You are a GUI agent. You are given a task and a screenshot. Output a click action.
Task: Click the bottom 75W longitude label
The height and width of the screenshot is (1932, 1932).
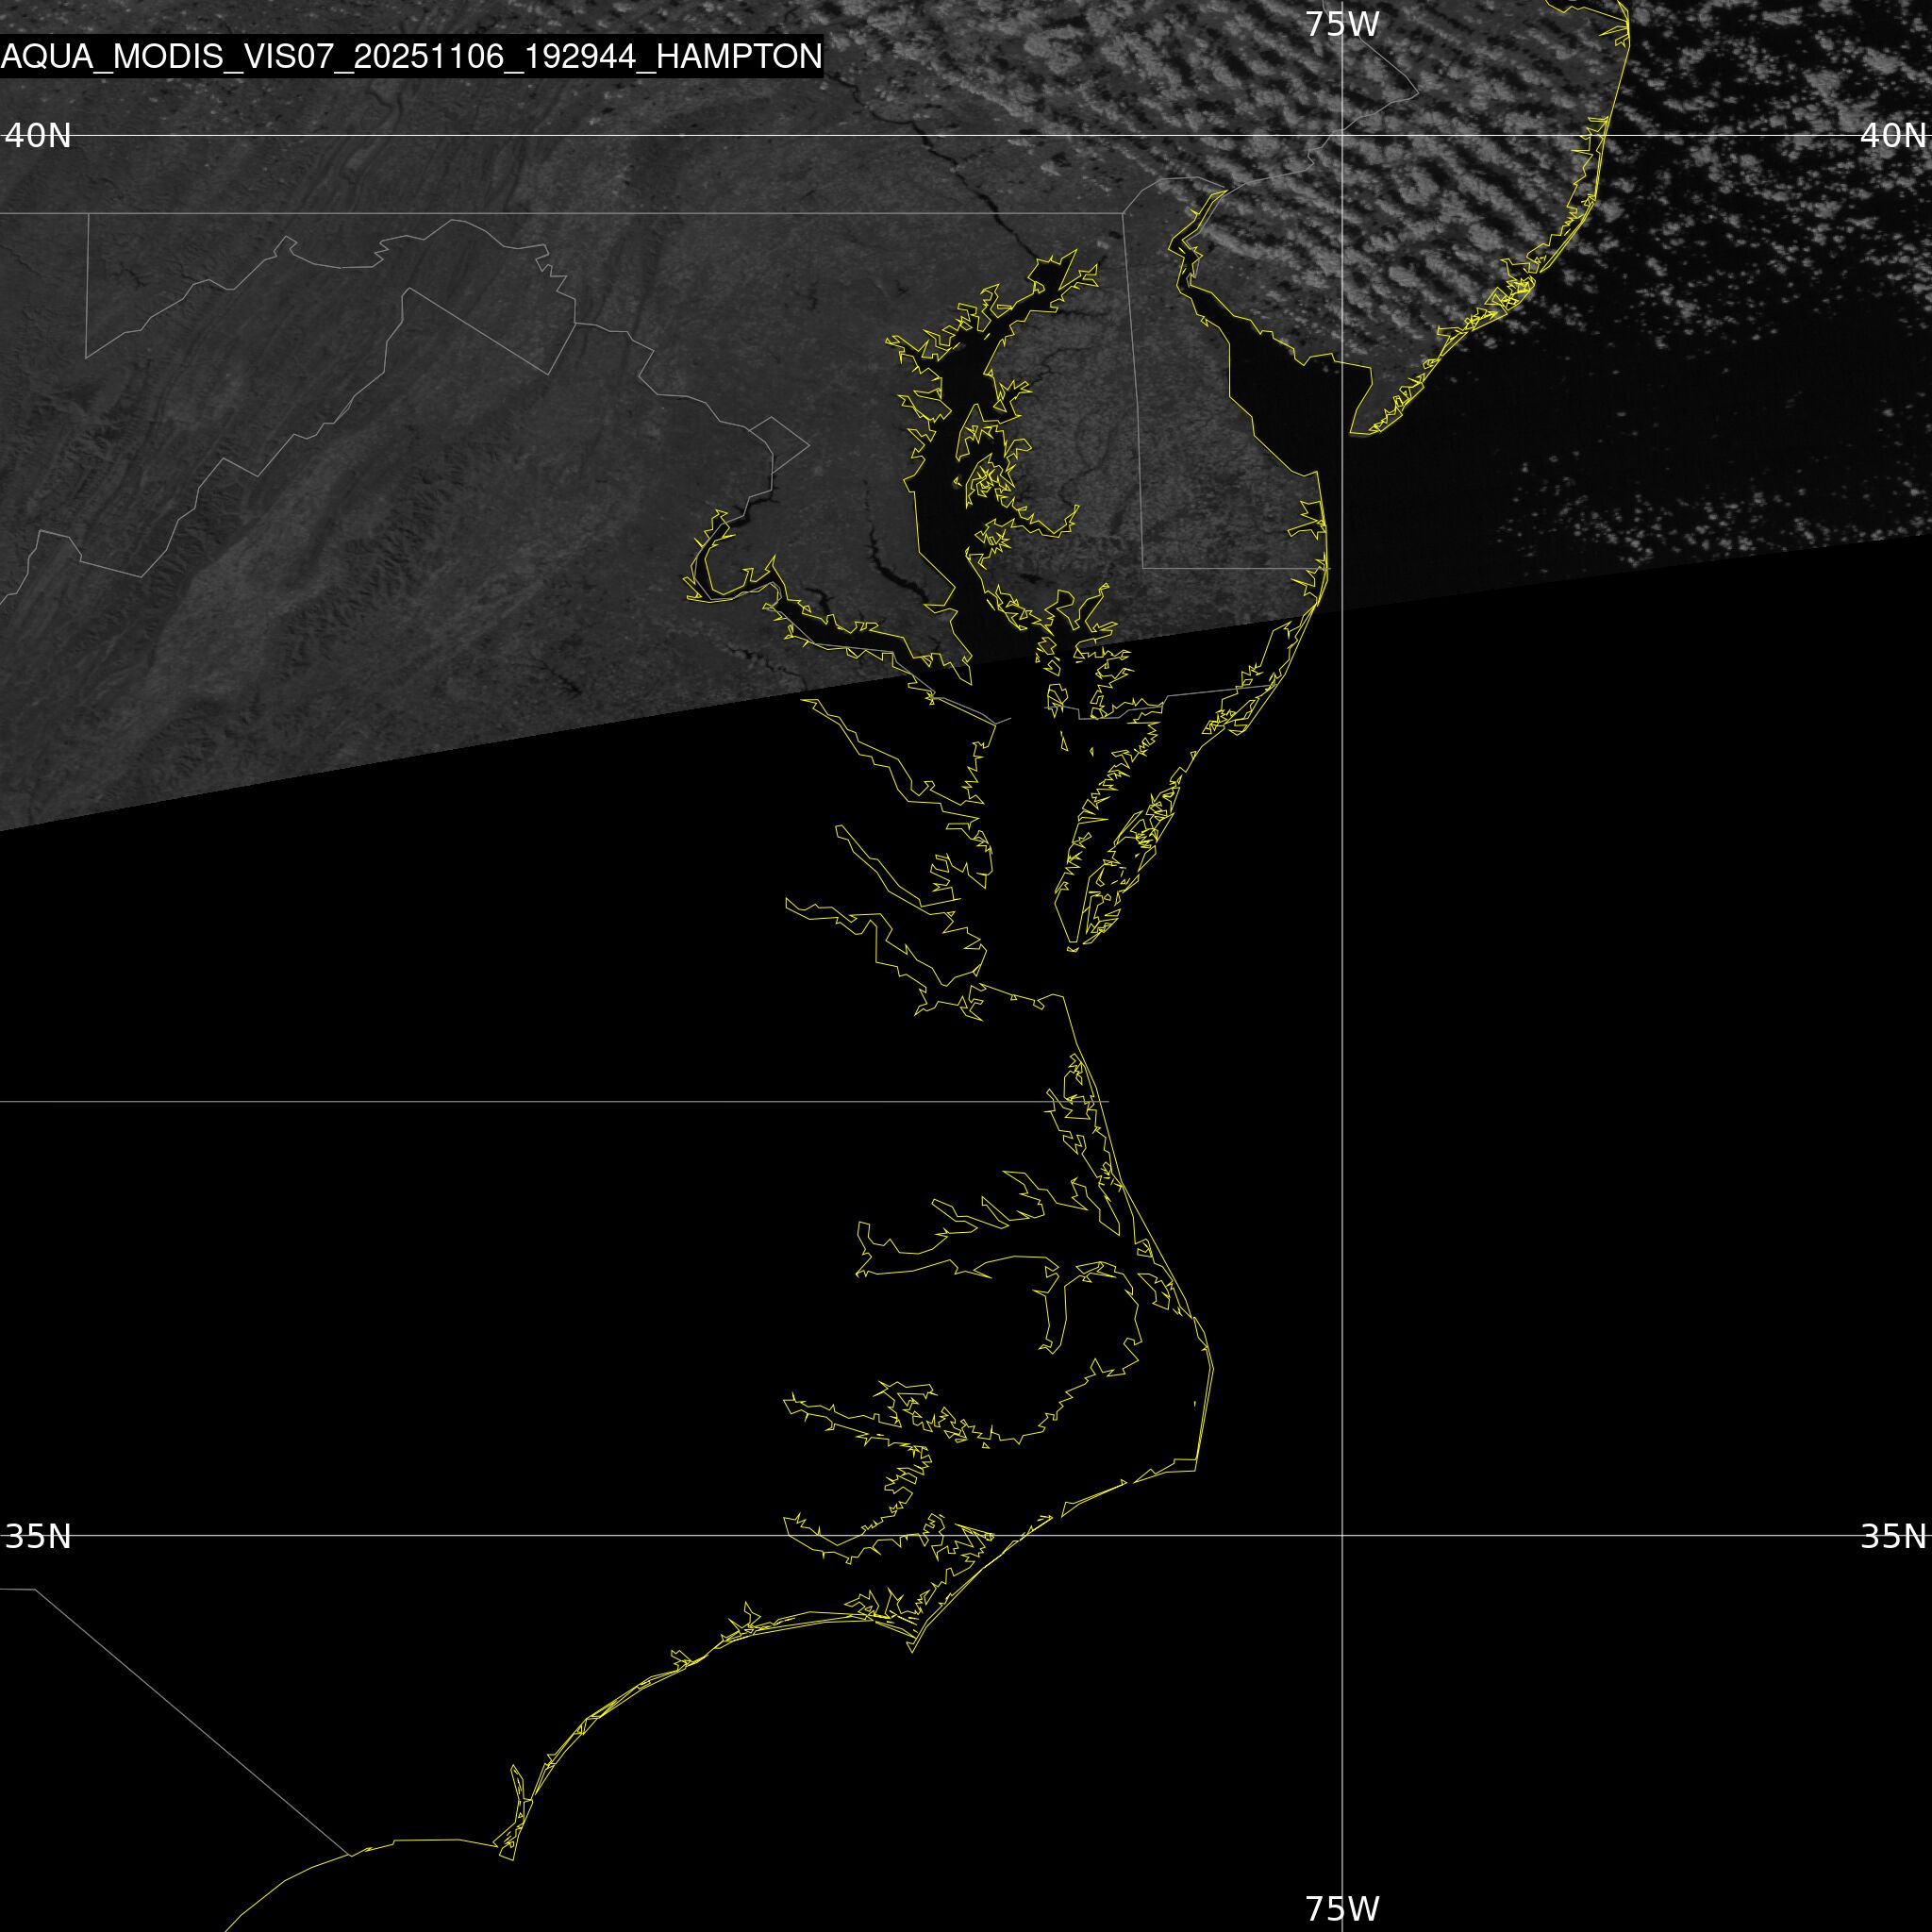(1342, 1908)
